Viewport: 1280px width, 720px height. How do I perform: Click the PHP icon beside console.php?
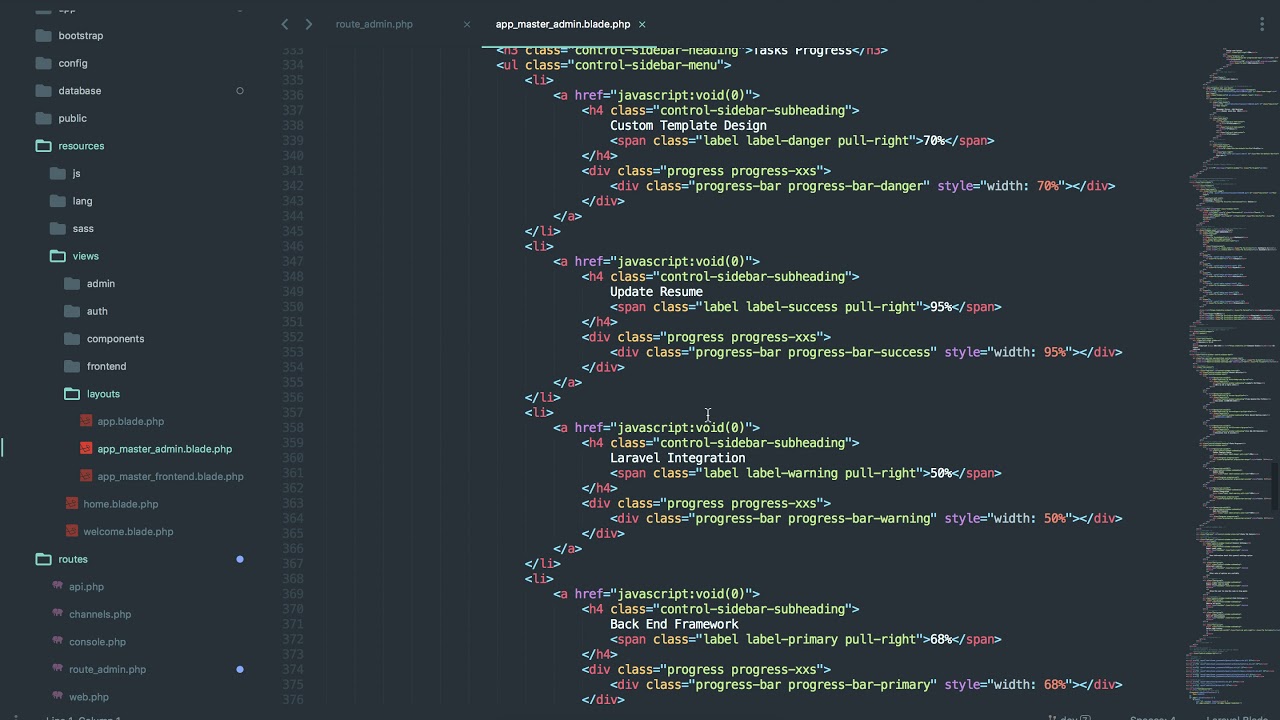tap(58, 641)
